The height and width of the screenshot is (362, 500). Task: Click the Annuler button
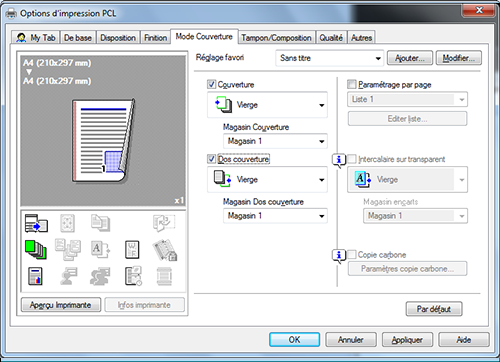pyautogui.click(x=351, y=340)
